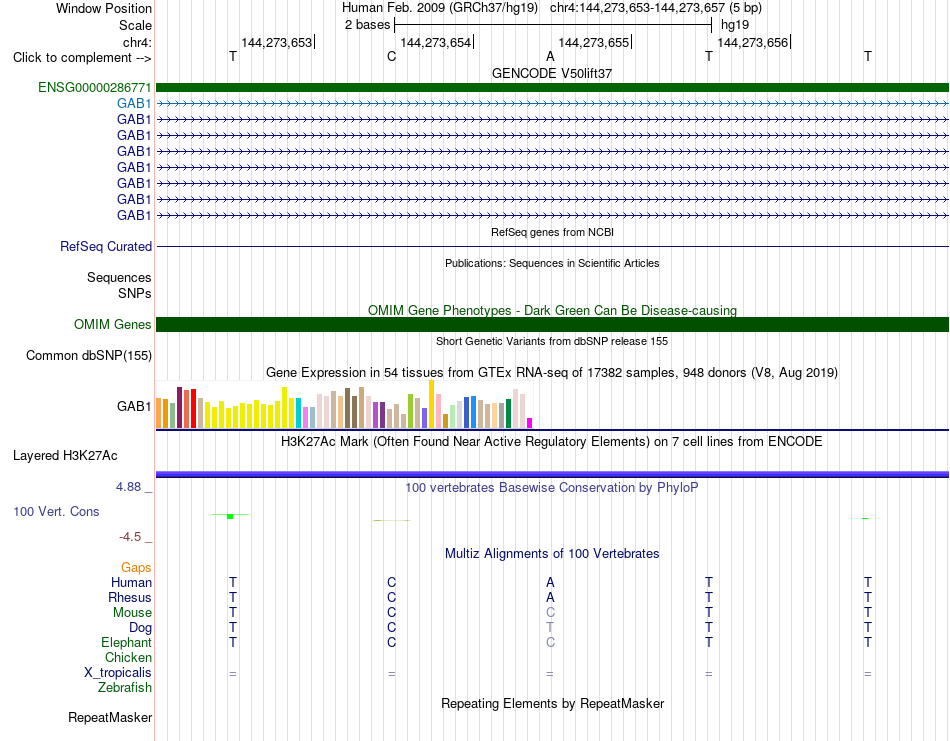Click the faded T in Dog row
950x741 pixels.
pos(550,628)
